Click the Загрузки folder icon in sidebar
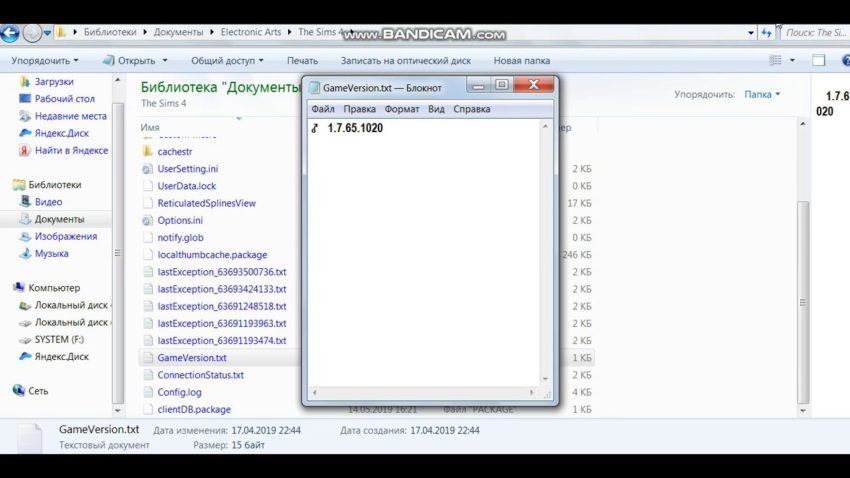The width and height of the screenshot is (850, 478). click(24, 81)
